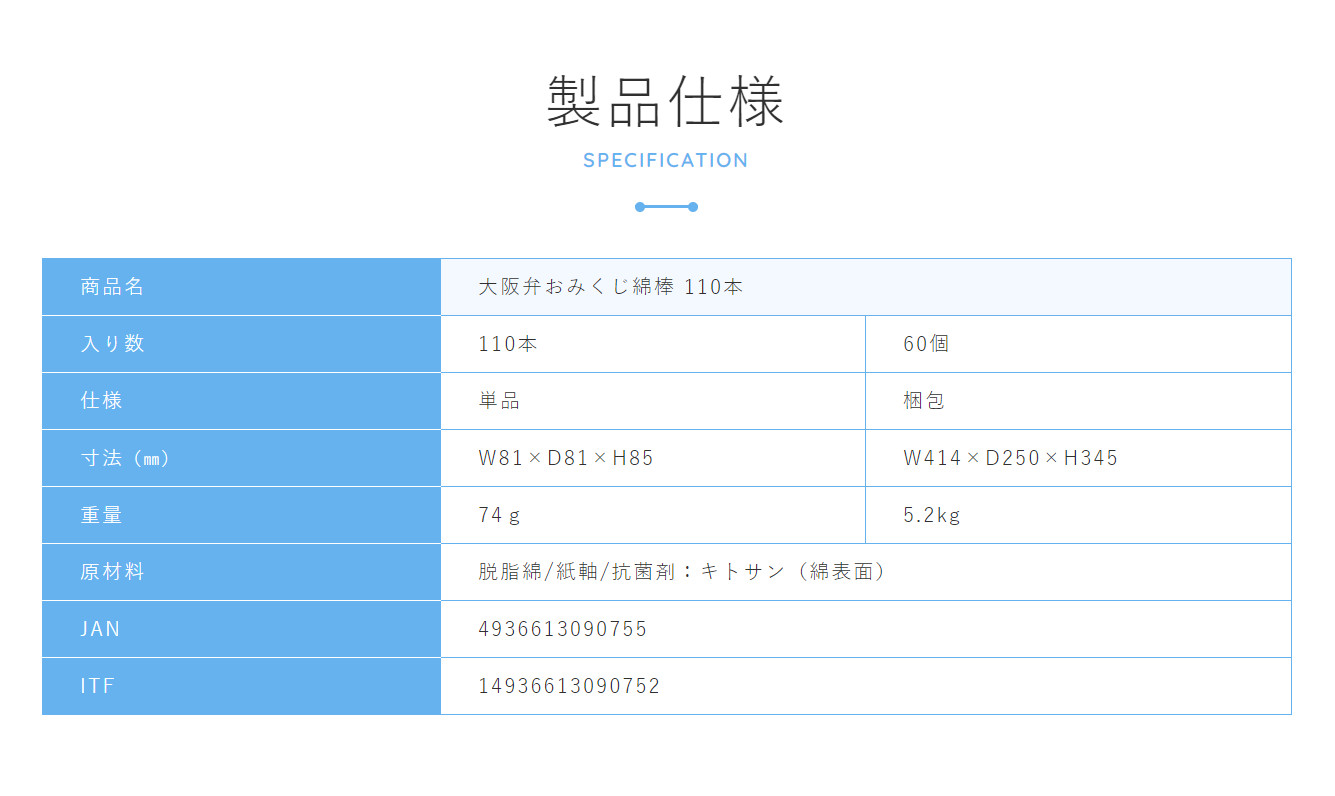Click the W81×D81×H85 dimensions cell
Image resolution: width=1335 pixels, height=796 pixels.
click(x=566, y=458)
